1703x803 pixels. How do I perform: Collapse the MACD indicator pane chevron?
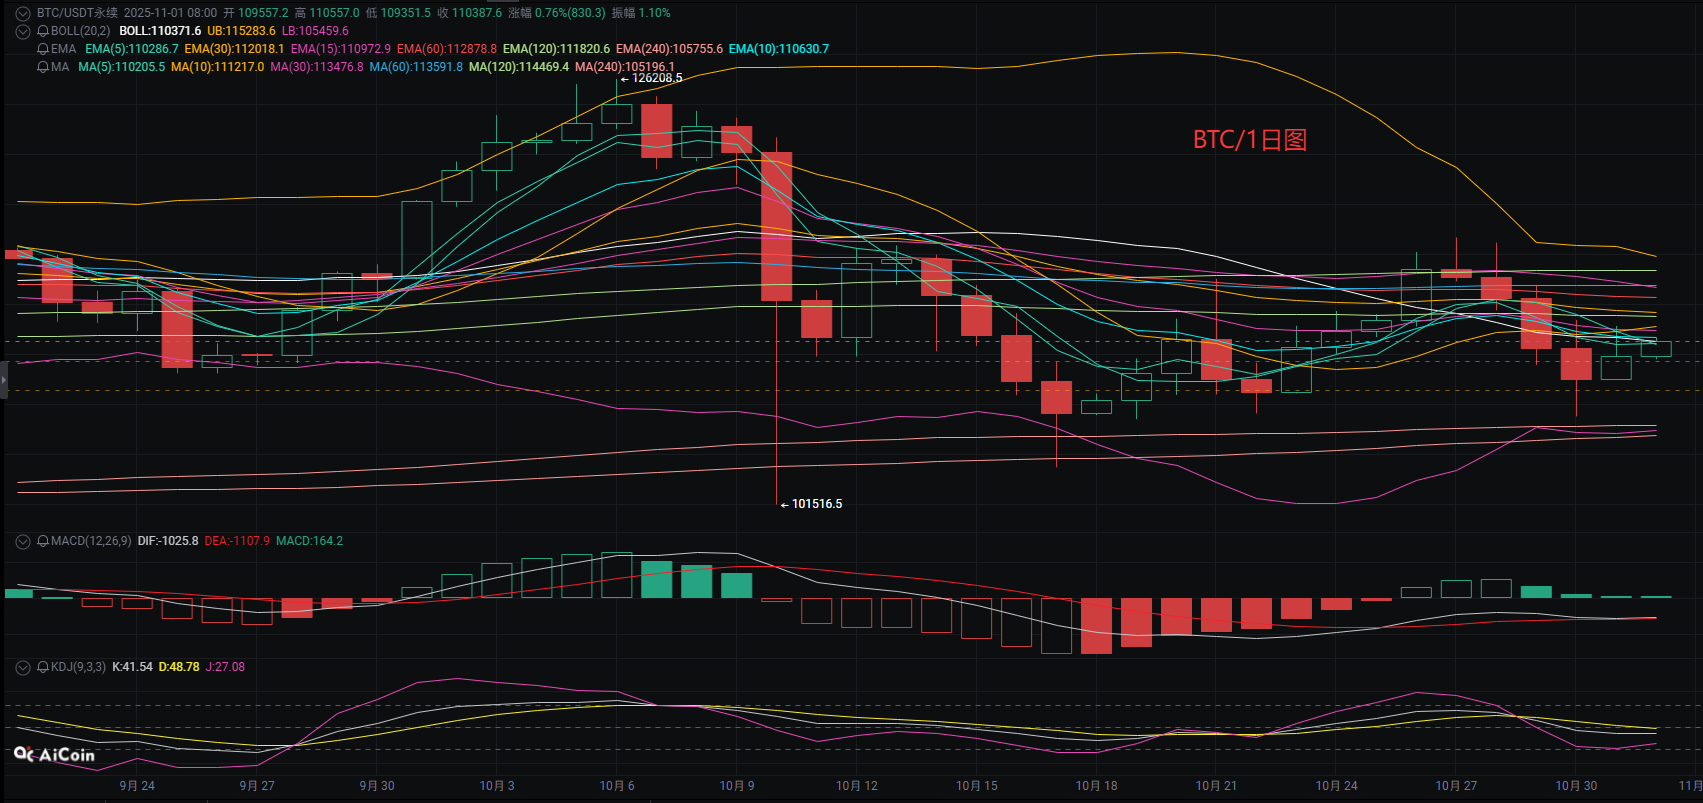[23, 541]
